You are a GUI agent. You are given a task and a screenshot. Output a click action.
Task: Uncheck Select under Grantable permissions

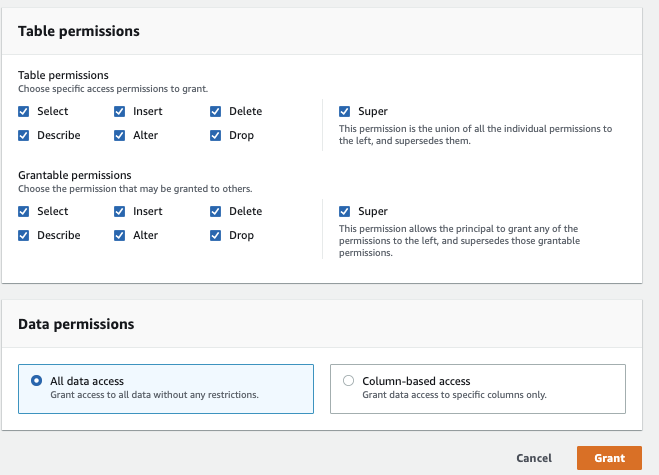tap(24, 211)
